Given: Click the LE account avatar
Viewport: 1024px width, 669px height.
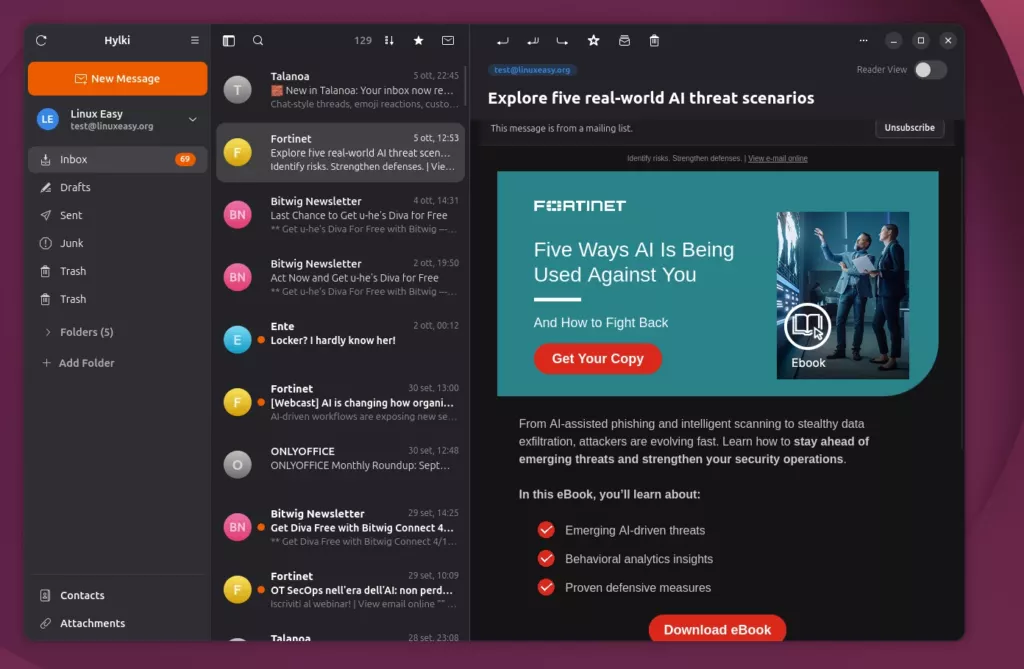Looking at the screenshot, I should click(48, 120).
